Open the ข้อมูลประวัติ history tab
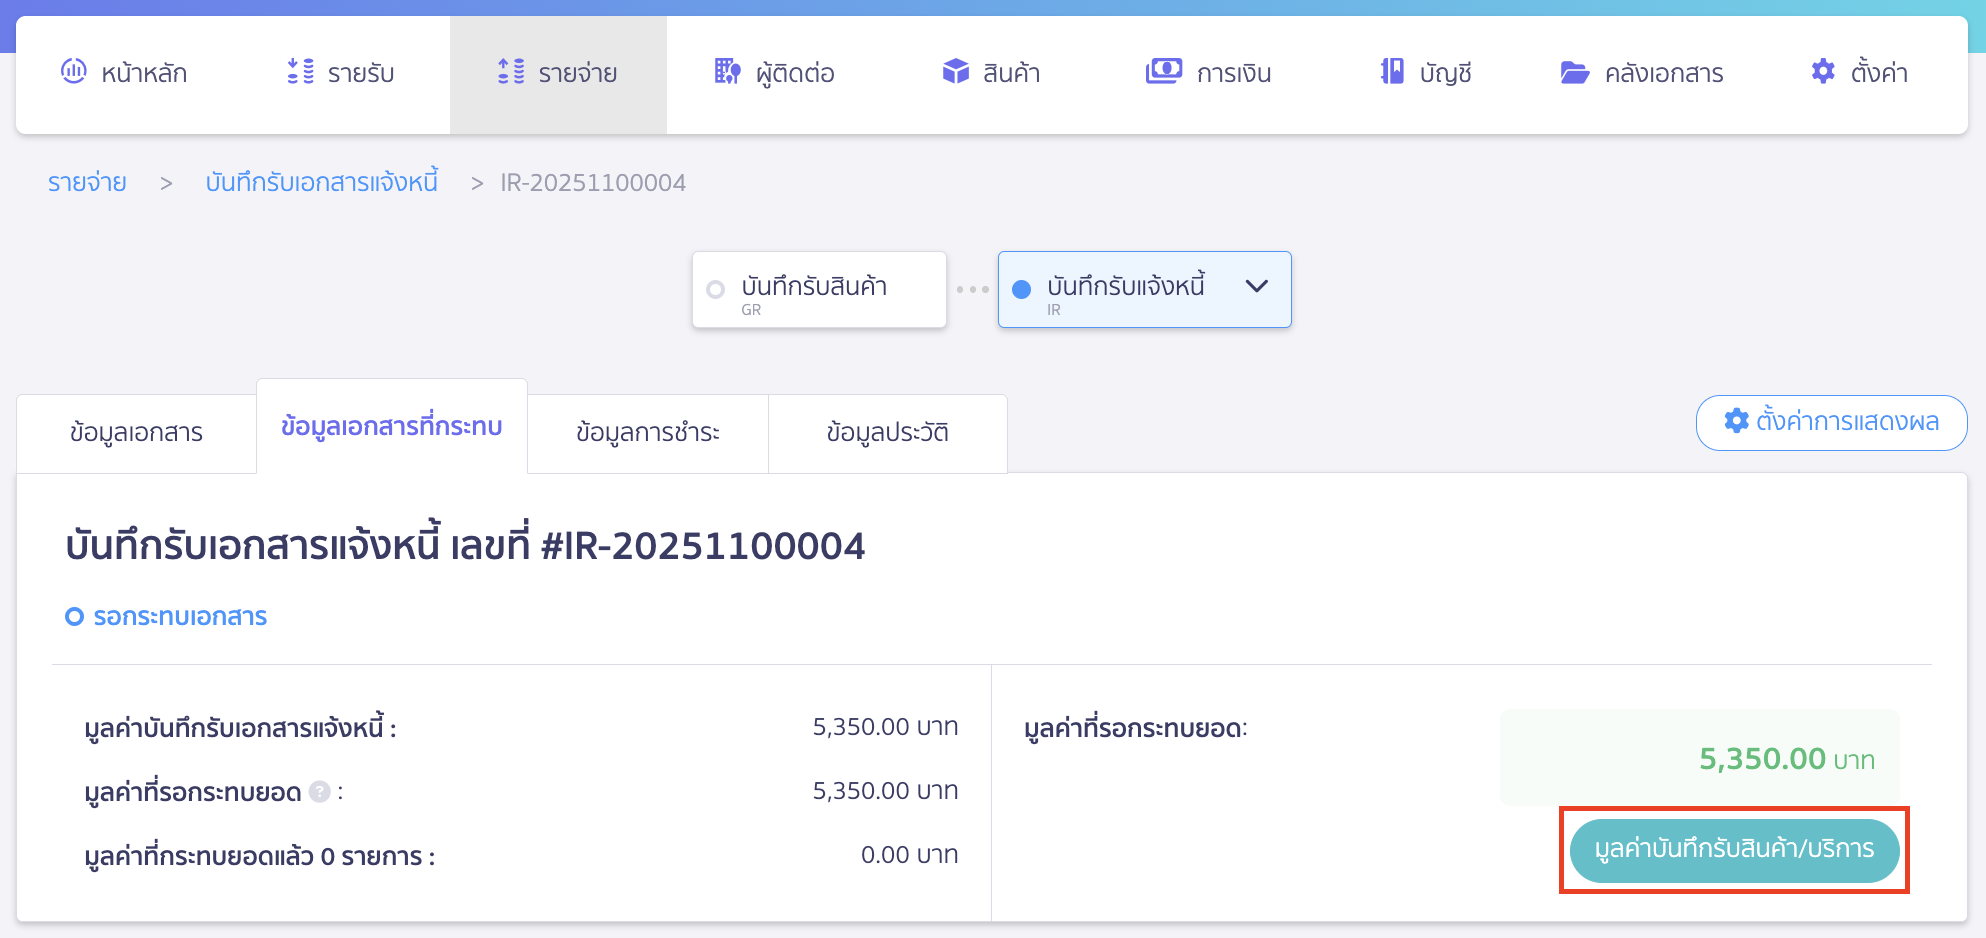 (x=887, y=432)
